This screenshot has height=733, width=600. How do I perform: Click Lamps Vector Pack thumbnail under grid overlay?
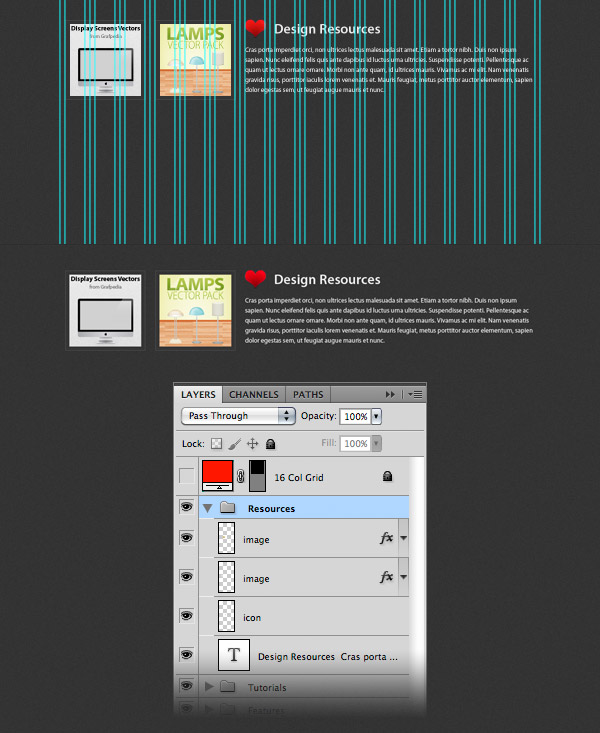[x=195, y=60]
